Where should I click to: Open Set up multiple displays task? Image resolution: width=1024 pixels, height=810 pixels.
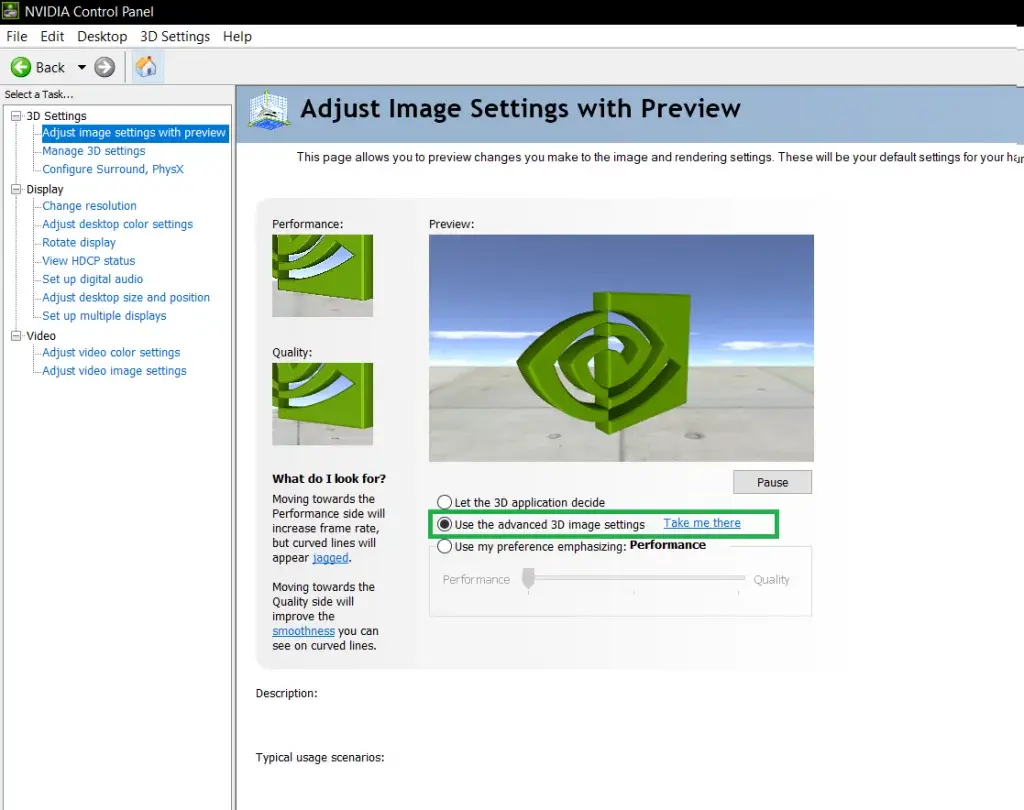click(x=104, y=316)
